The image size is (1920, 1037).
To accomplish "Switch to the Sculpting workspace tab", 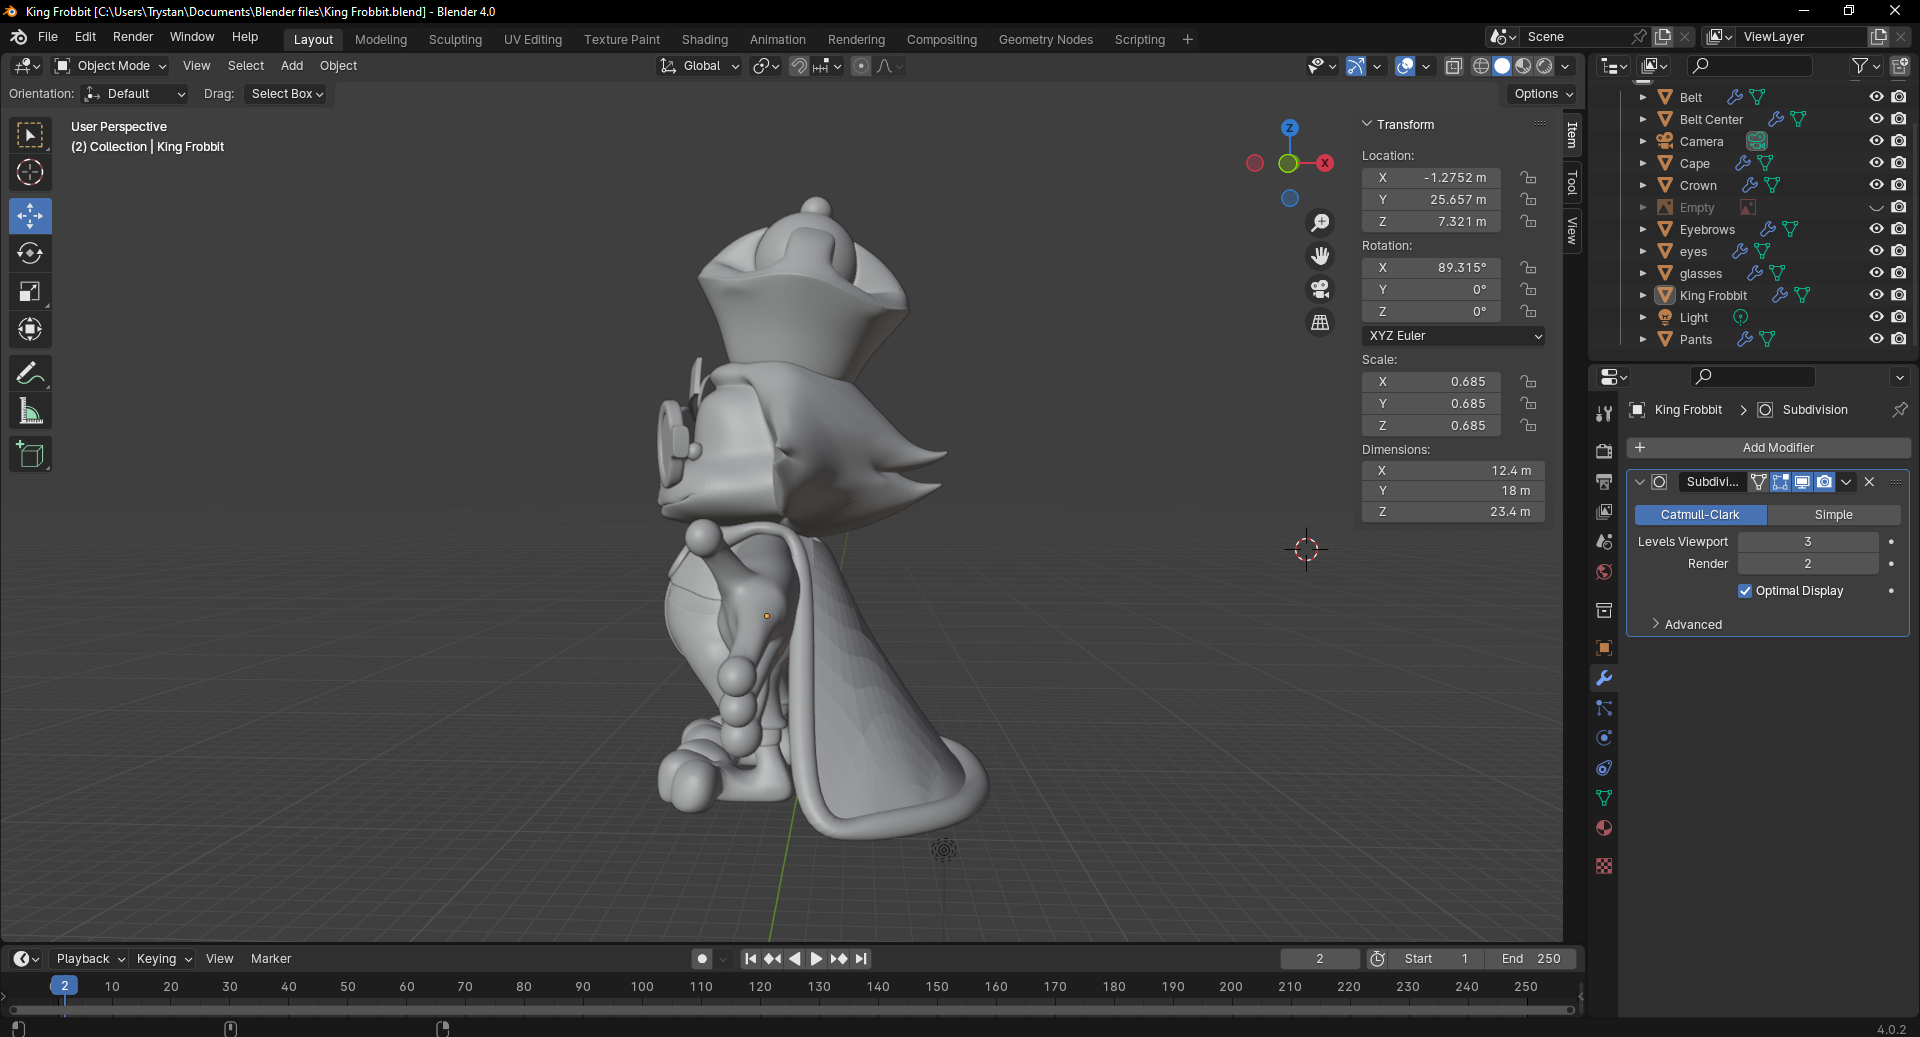I will point(456,39).
